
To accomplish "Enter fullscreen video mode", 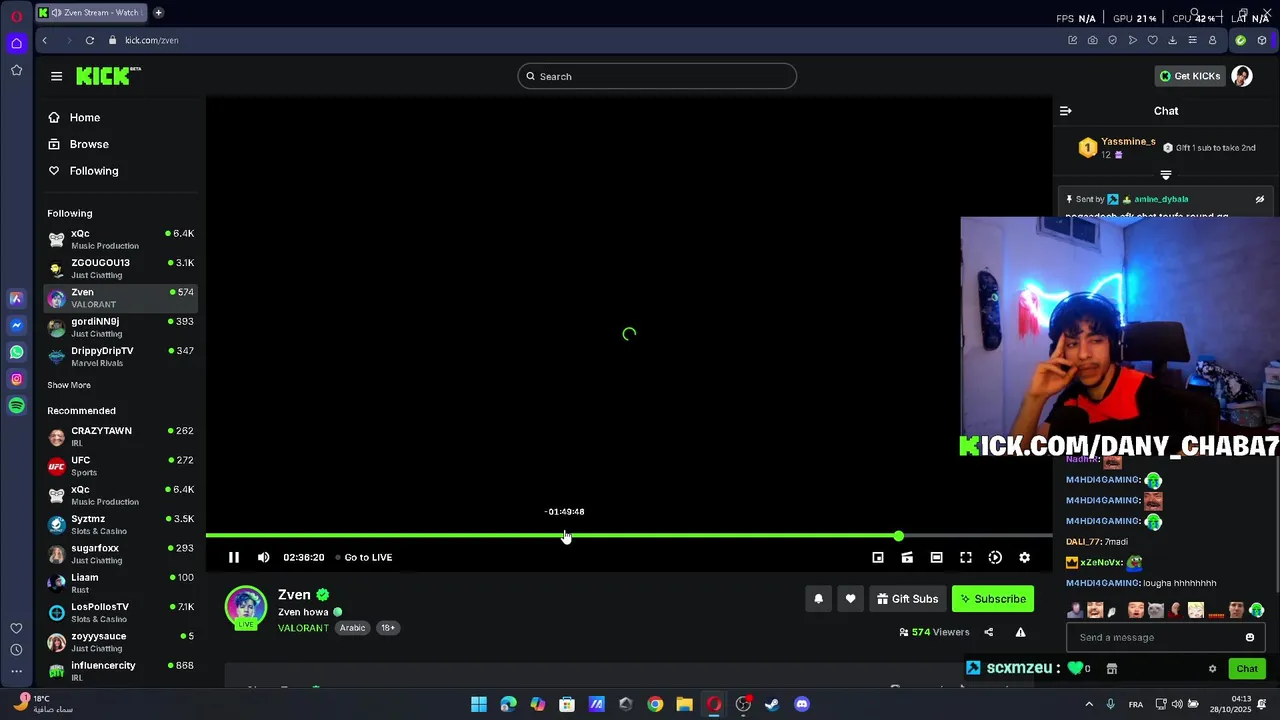I will (x=966, y=557).
